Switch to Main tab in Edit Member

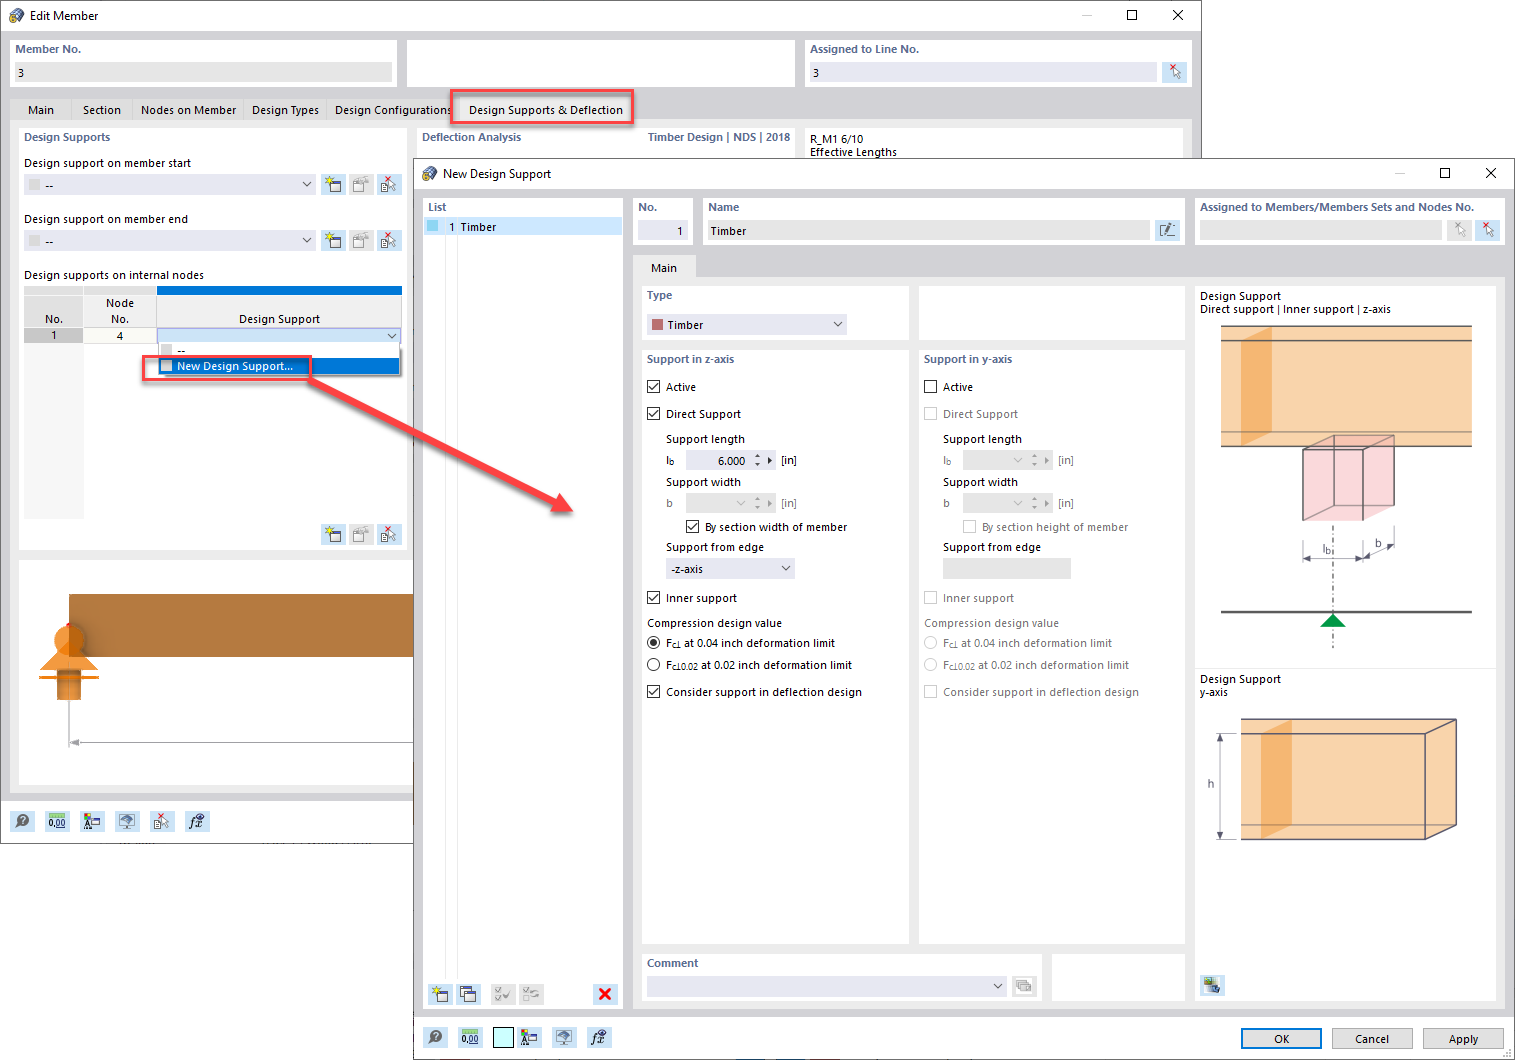(41, 110)
